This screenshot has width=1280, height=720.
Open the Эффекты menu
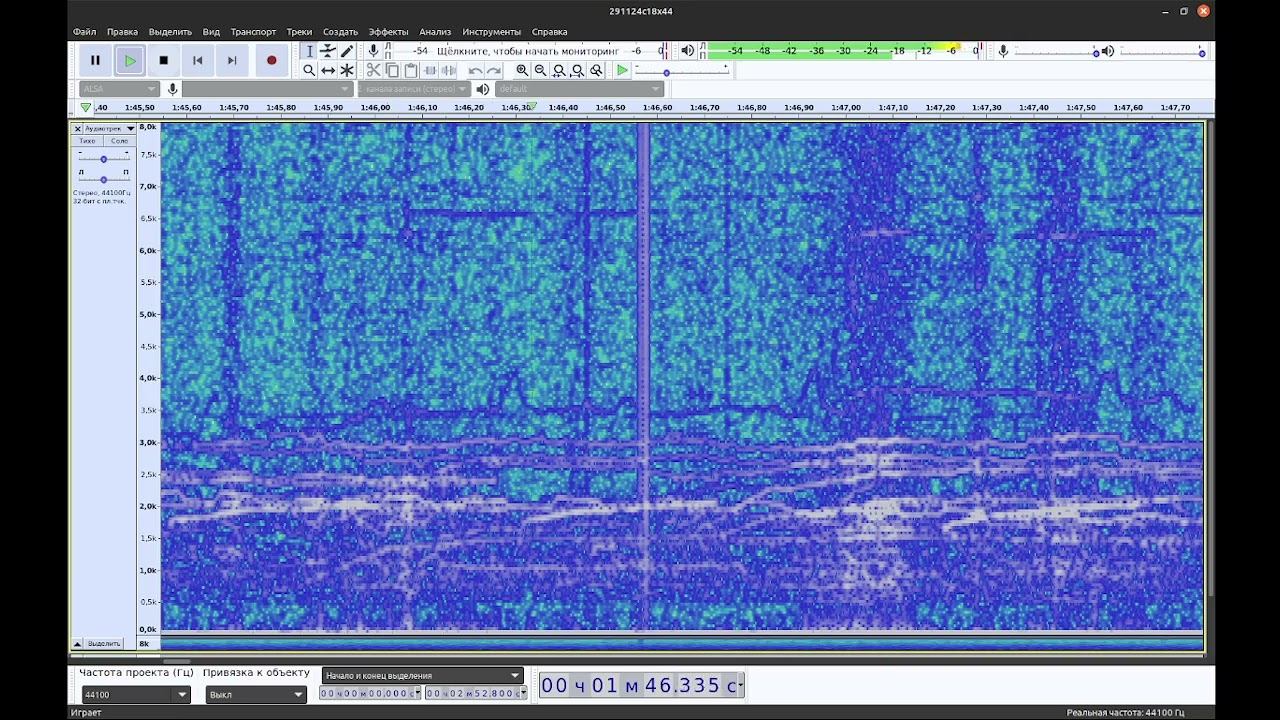[x=389, y=32]
